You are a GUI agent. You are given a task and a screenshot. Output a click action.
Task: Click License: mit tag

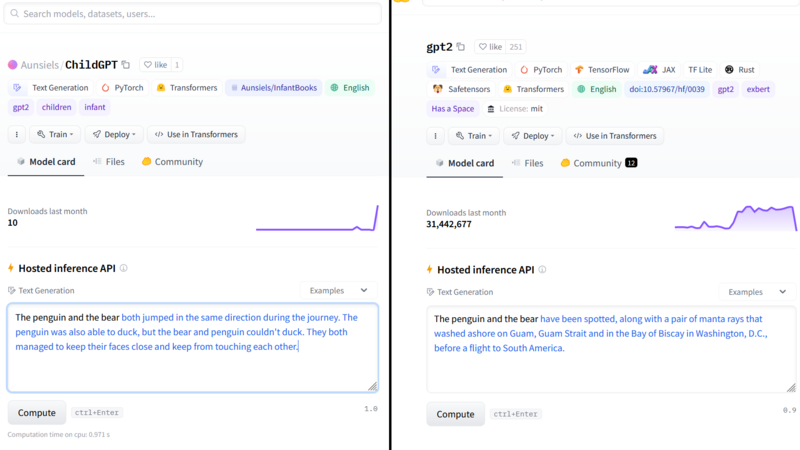pyautogui.click(x=515, y=109)
